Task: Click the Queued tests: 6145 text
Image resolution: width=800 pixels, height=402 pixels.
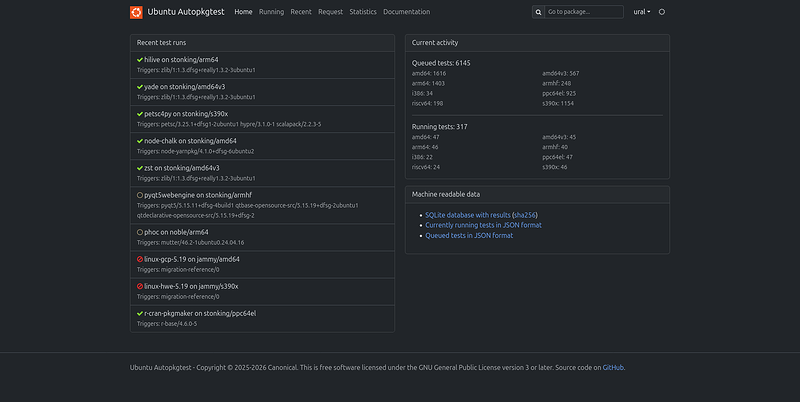Action: (x=441, y=63)
